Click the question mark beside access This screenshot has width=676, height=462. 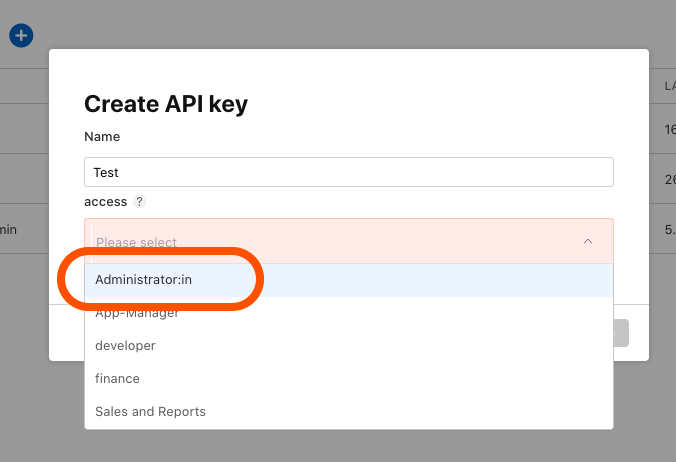[140, 202]
